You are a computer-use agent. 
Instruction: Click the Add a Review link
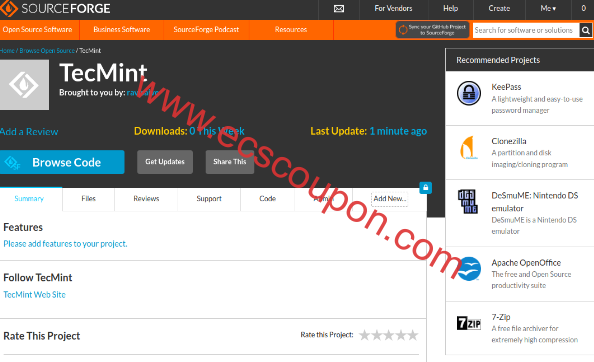(x=29, y=132)
